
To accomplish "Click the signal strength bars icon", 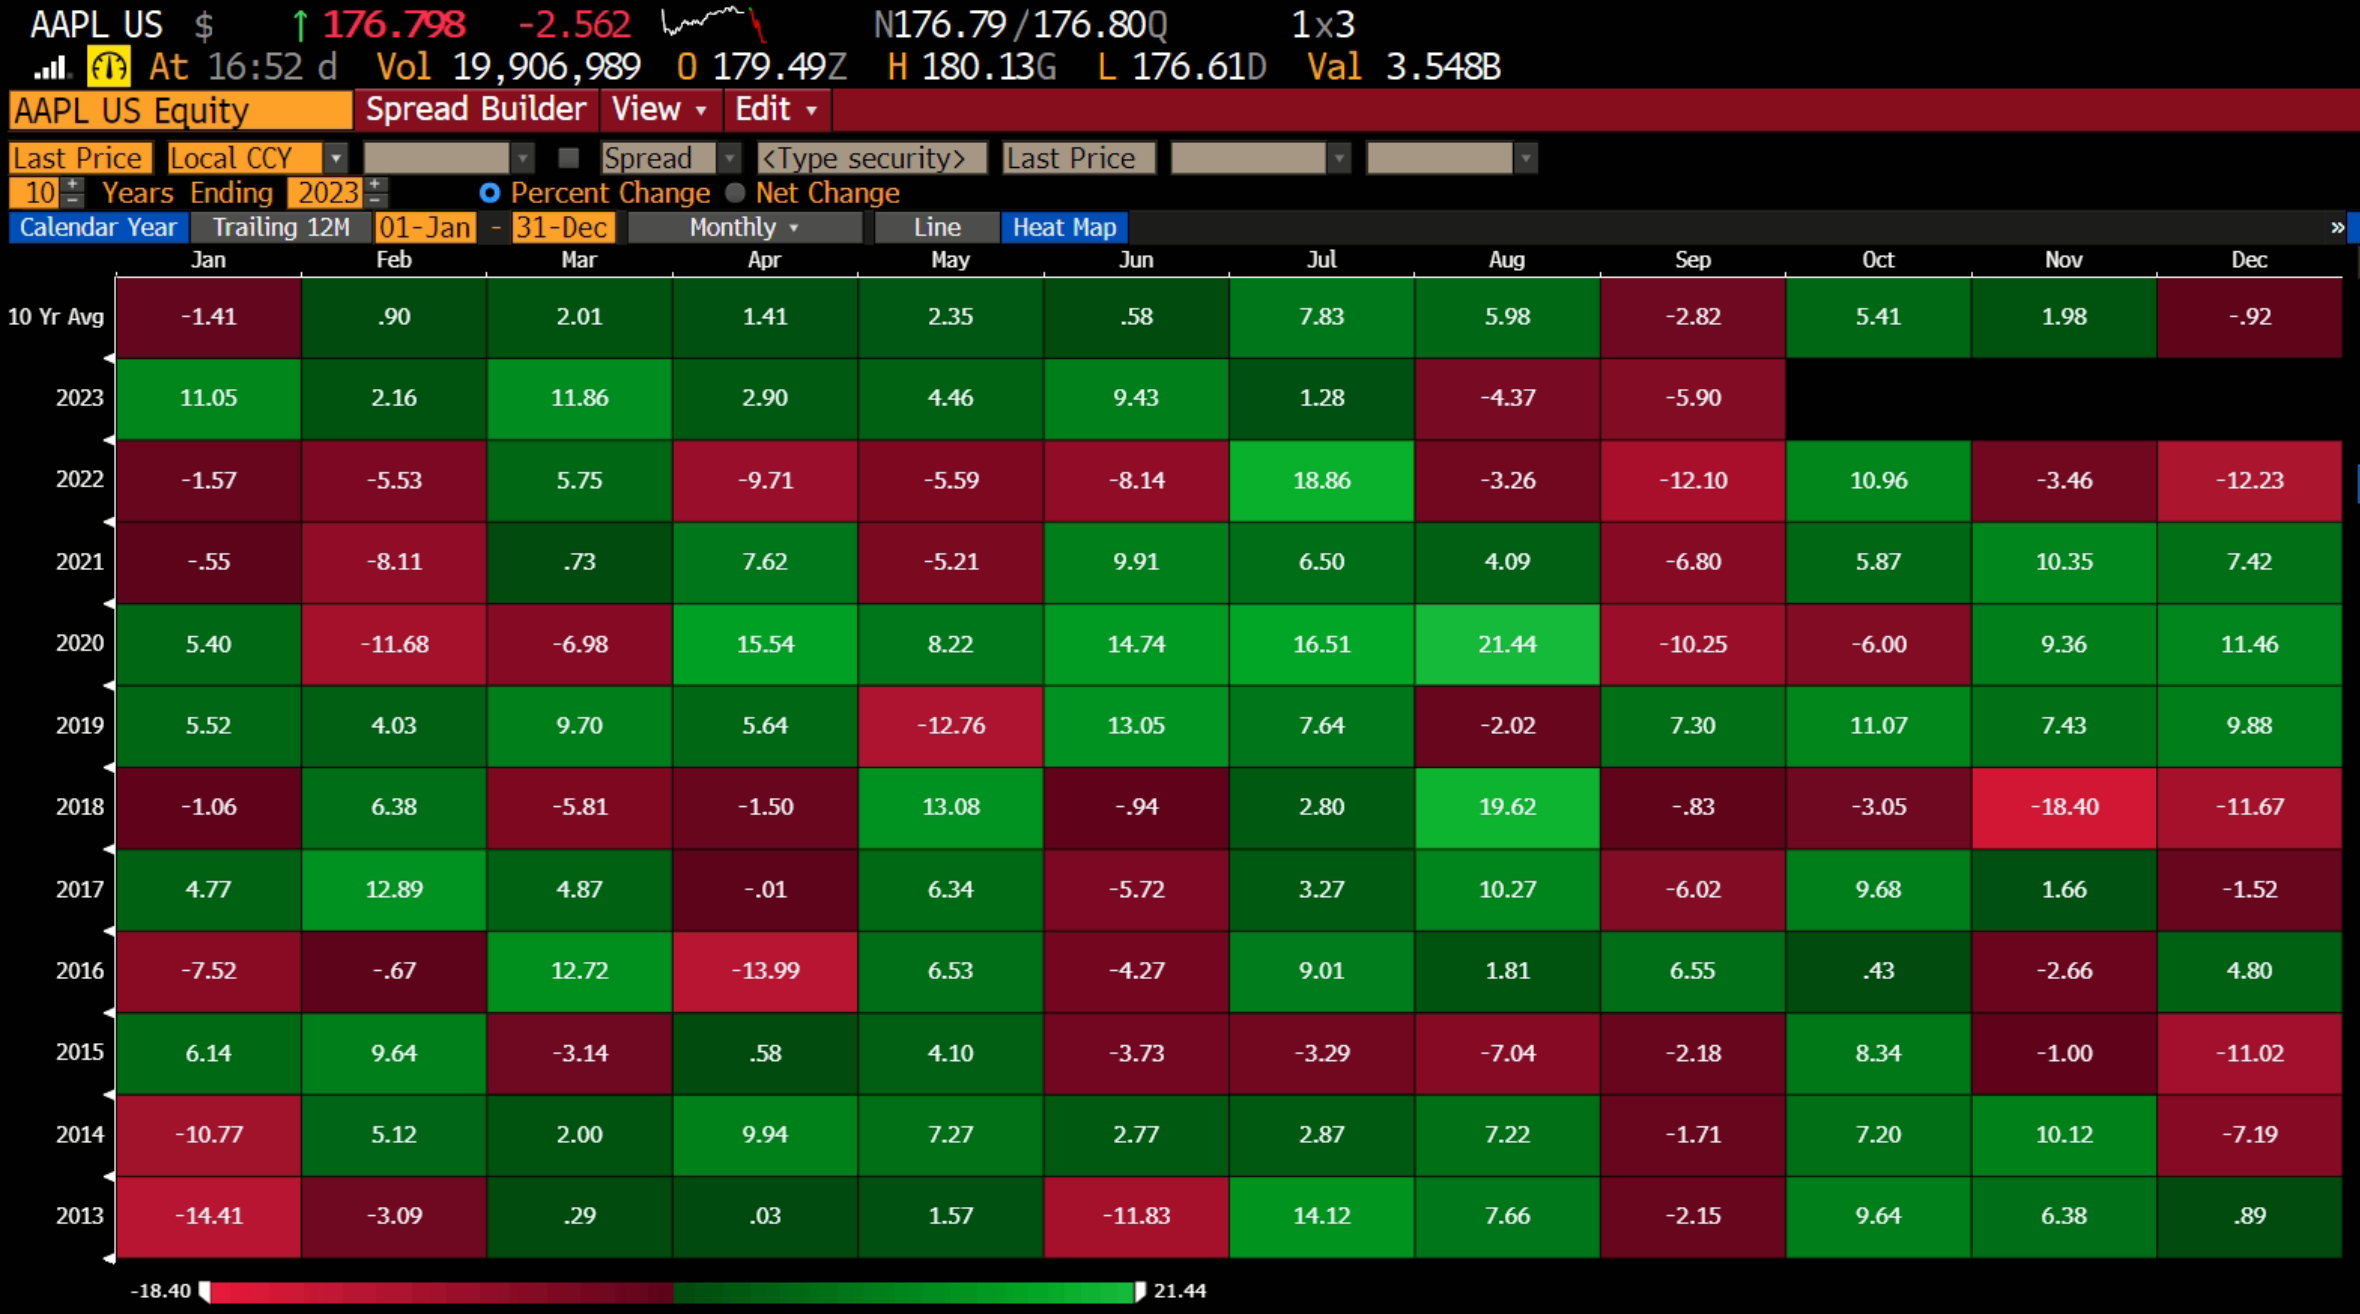I will click(49, 66).
